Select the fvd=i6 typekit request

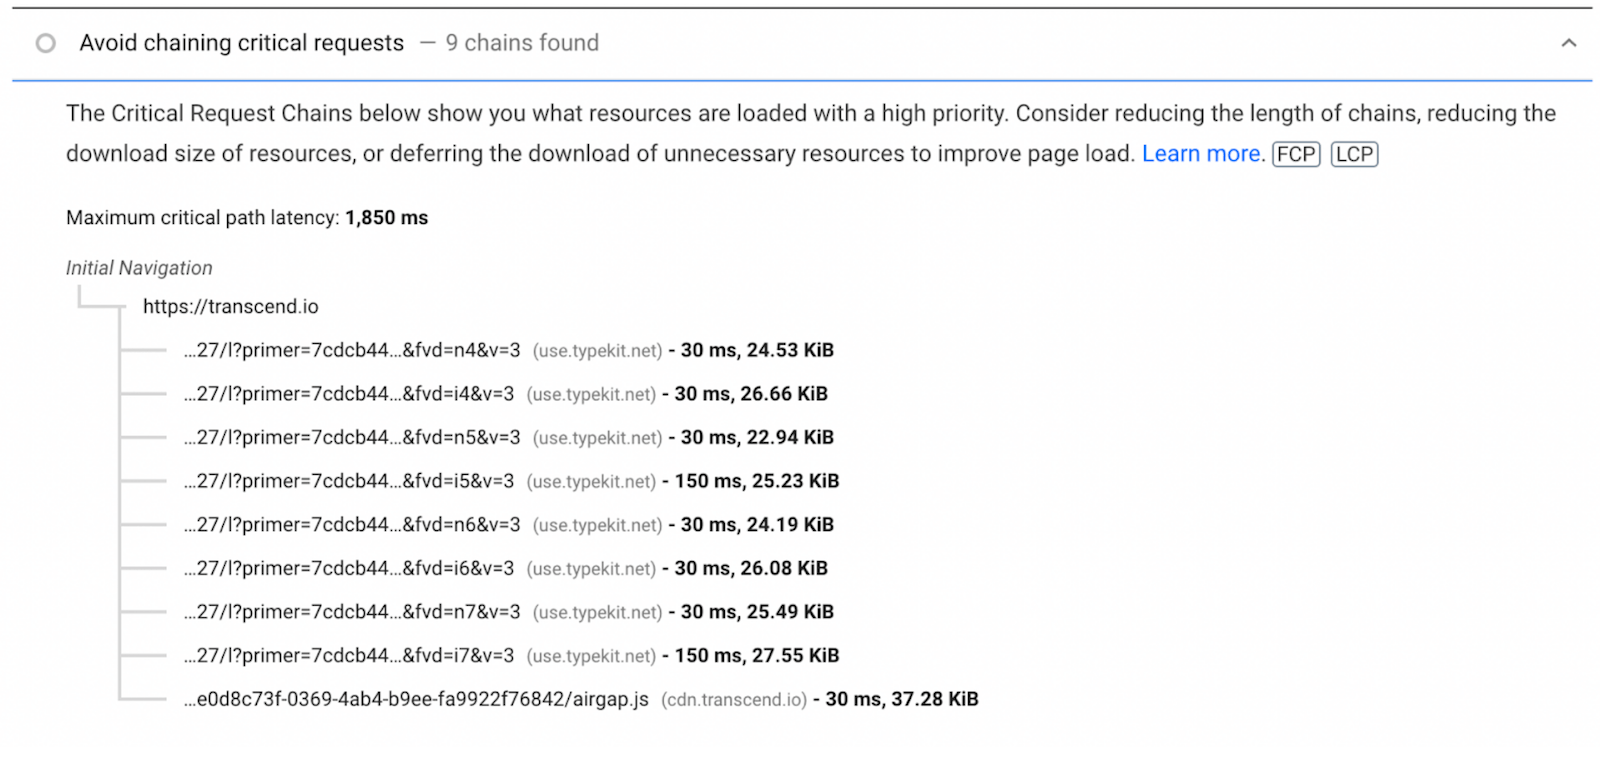[x=349, y=568]
